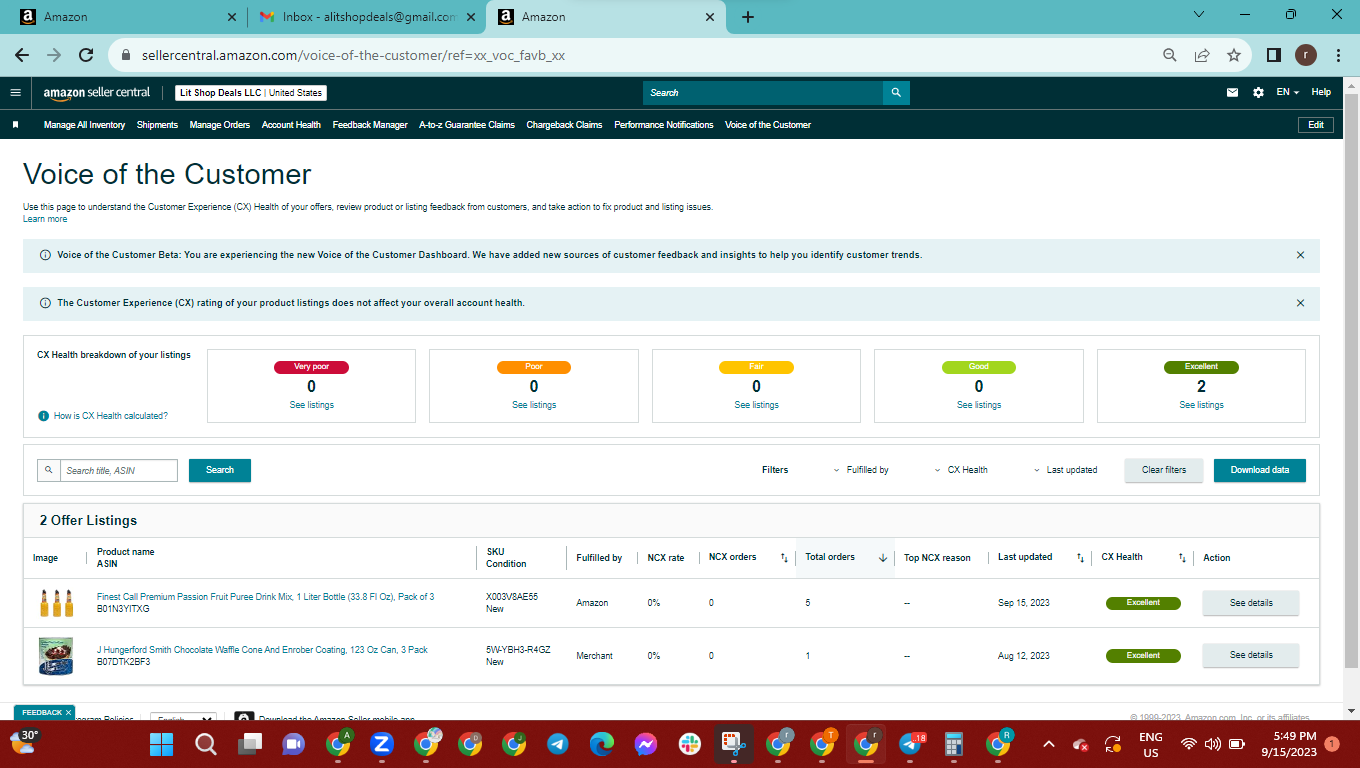This screenshot has height=768, width=1360.
Task: Reload the page with the refresh icon
Action: [x=86, y=55]
